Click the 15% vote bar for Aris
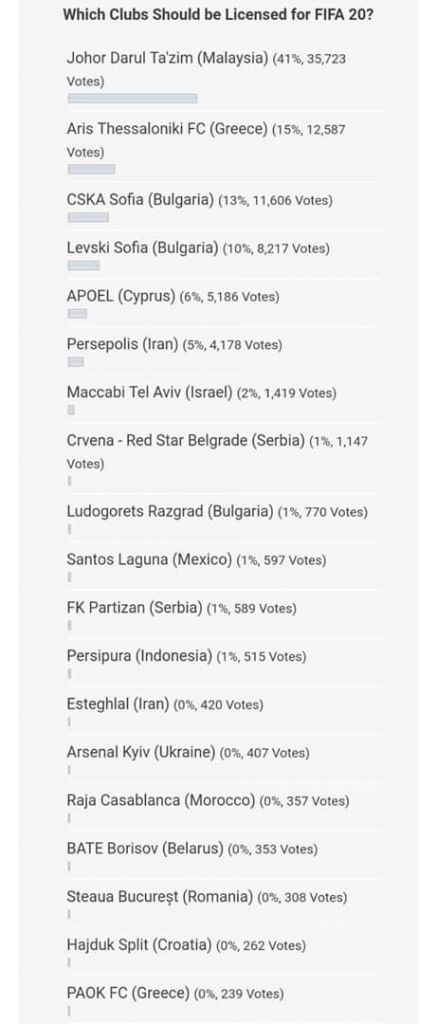The width and height of the screenshot is (437, 1024). (91, 169)
